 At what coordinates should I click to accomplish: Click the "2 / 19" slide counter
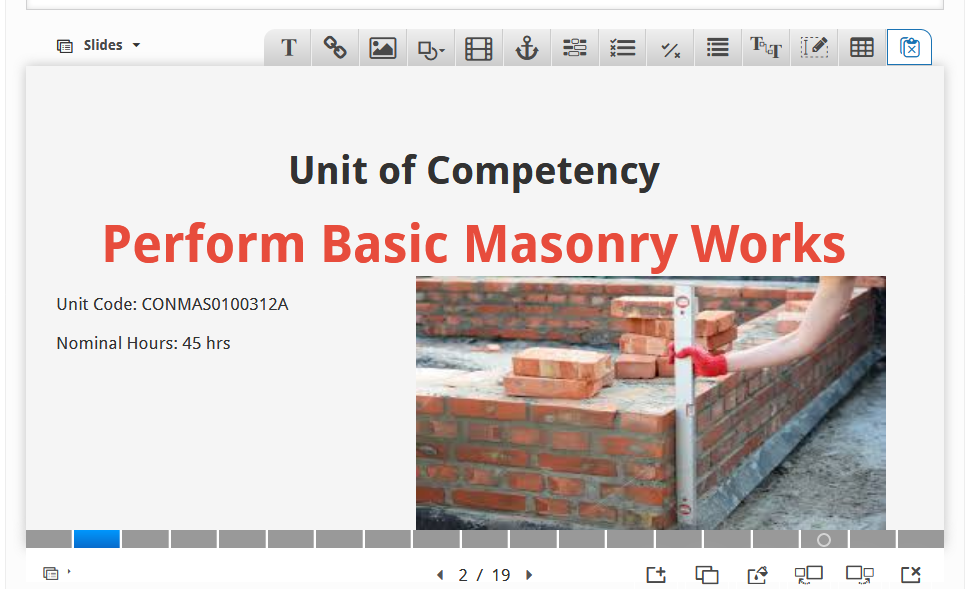coord(484,575)
